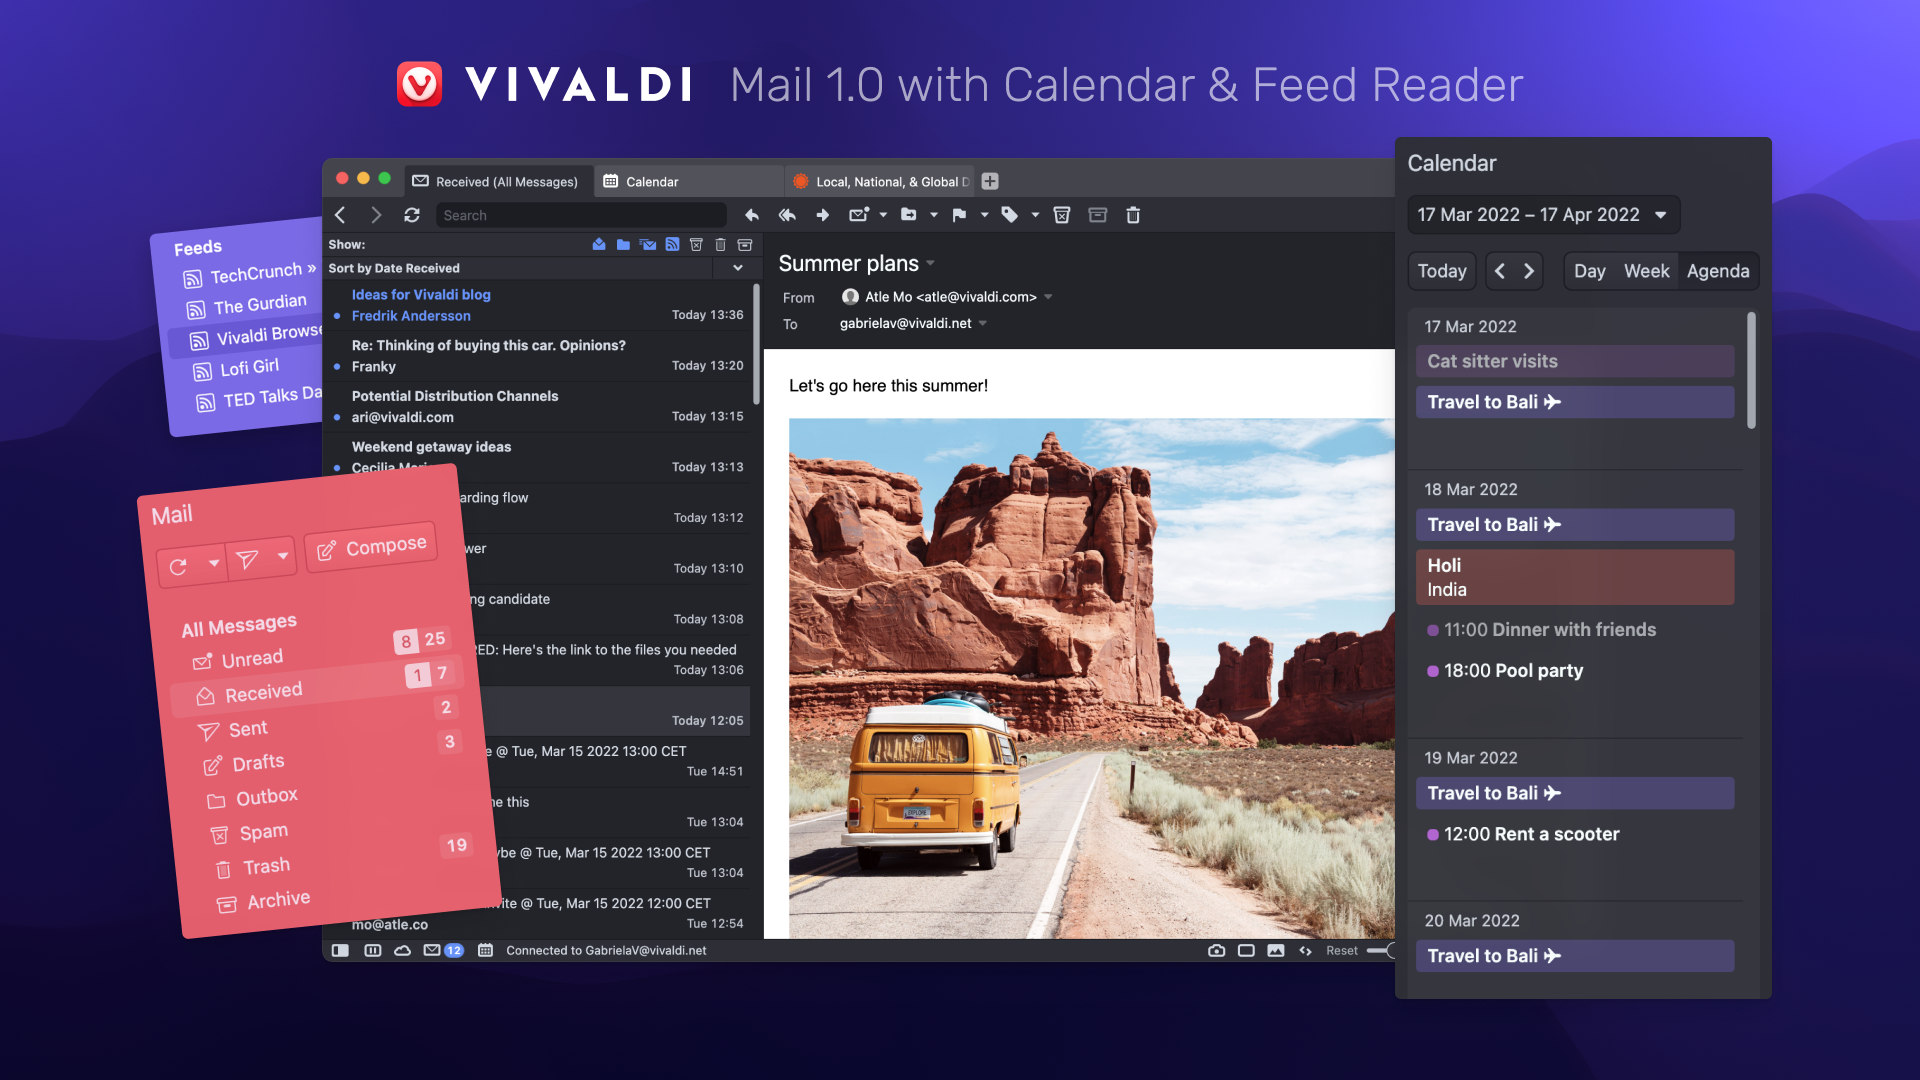This screenshot has width=1920, height=1080.
Task: Select the Unread folder in Mail panel
Action: [x=253, y=657]
